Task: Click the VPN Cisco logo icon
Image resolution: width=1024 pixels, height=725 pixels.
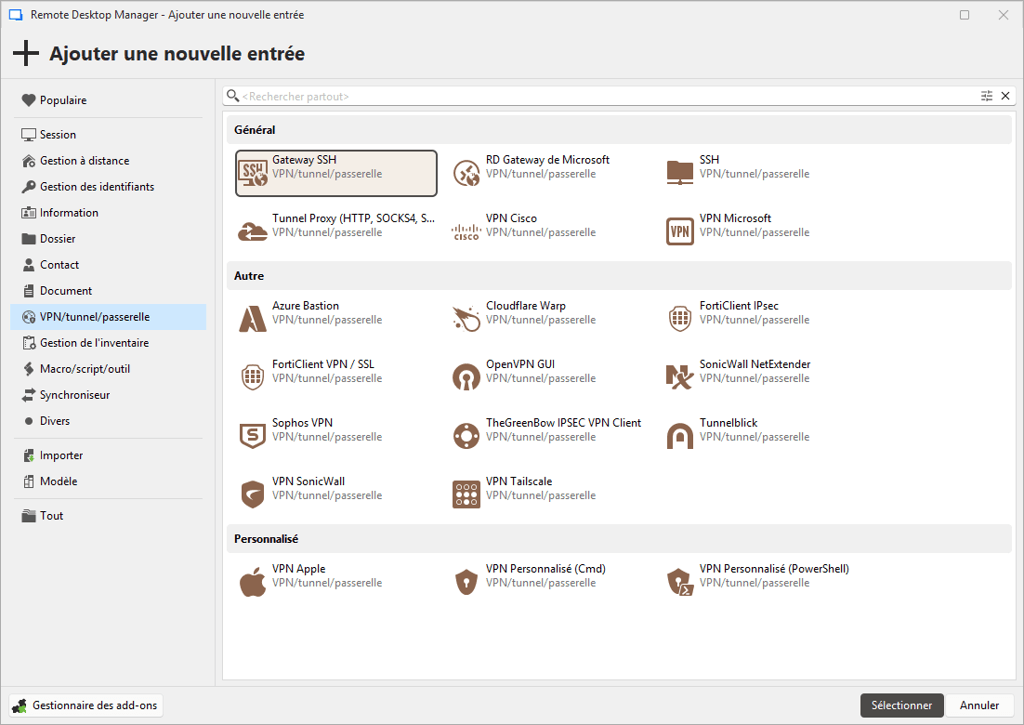Action: (x=466, y=231)
